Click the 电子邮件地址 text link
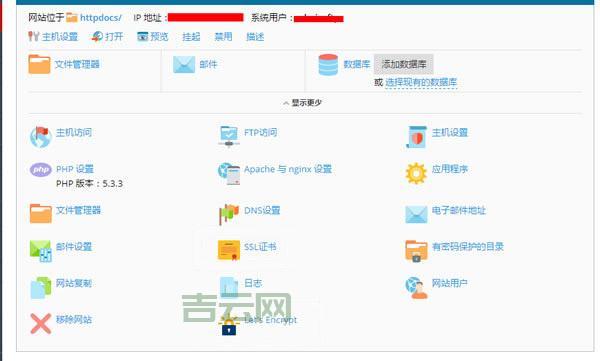Screen dimensions: 600x361 coord(458,210)
